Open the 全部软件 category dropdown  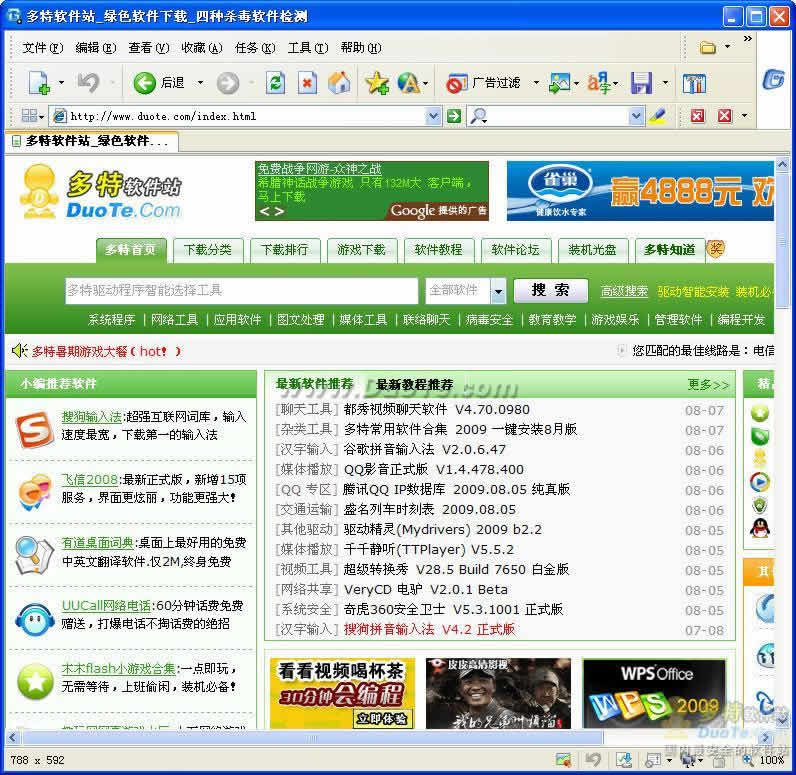[x=498, y=291]
